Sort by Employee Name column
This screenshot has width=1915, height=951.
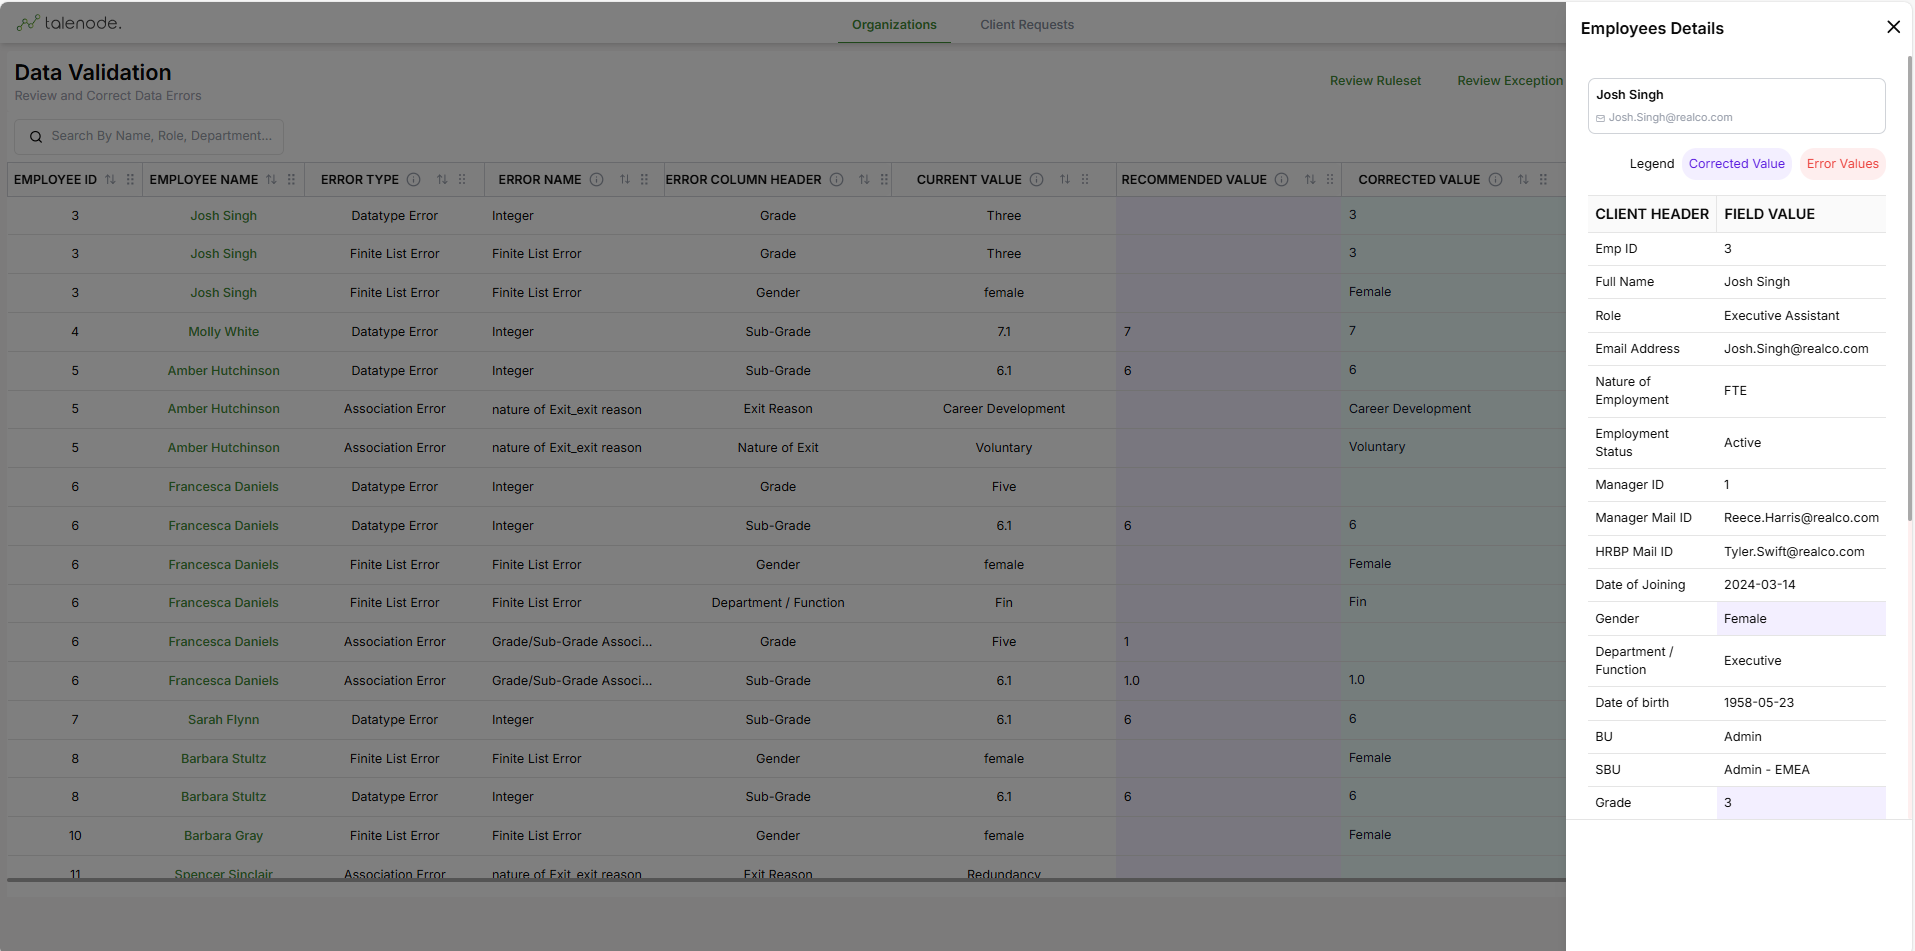point(271,179)
